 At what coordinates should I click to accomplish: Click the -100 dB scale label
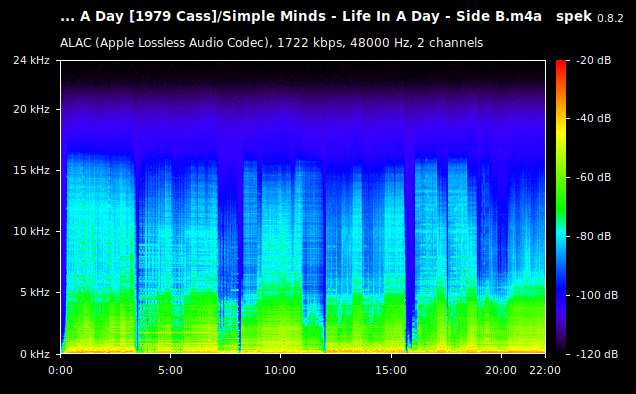pos(597,295)
